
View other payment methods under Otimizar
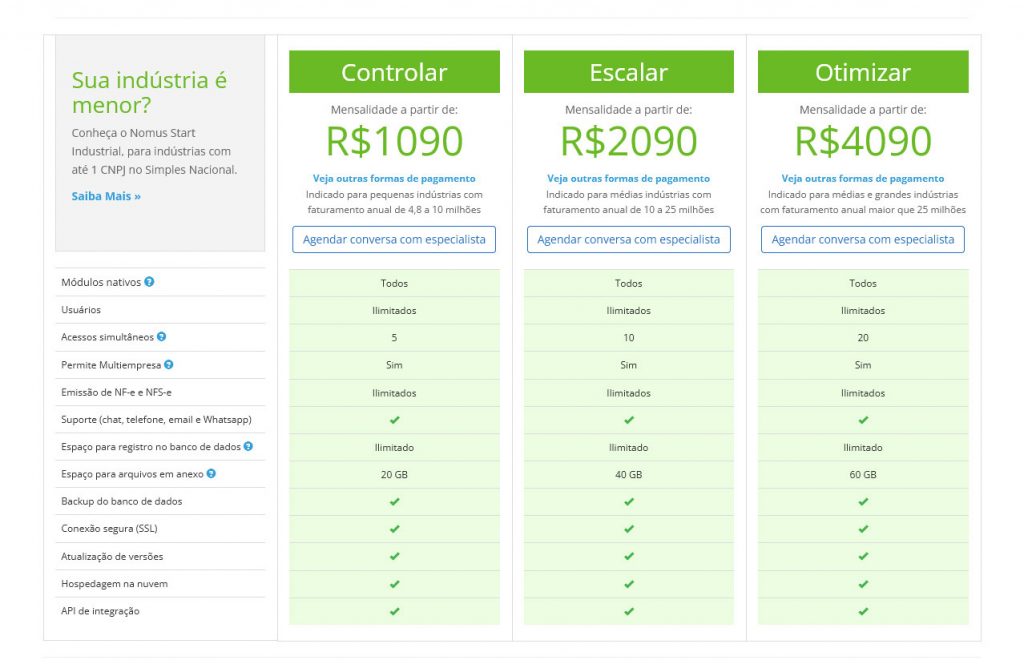point(863,179)
